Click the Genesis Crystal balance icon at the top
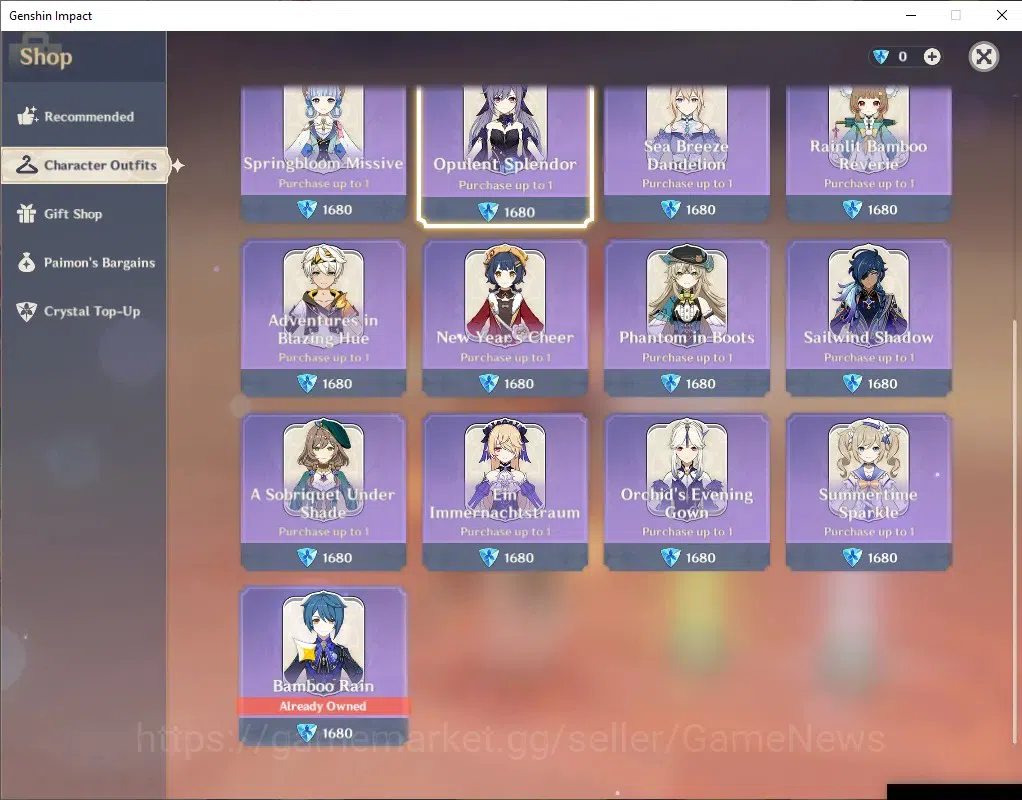This screenshot has width=1022, height=800. 881,57
